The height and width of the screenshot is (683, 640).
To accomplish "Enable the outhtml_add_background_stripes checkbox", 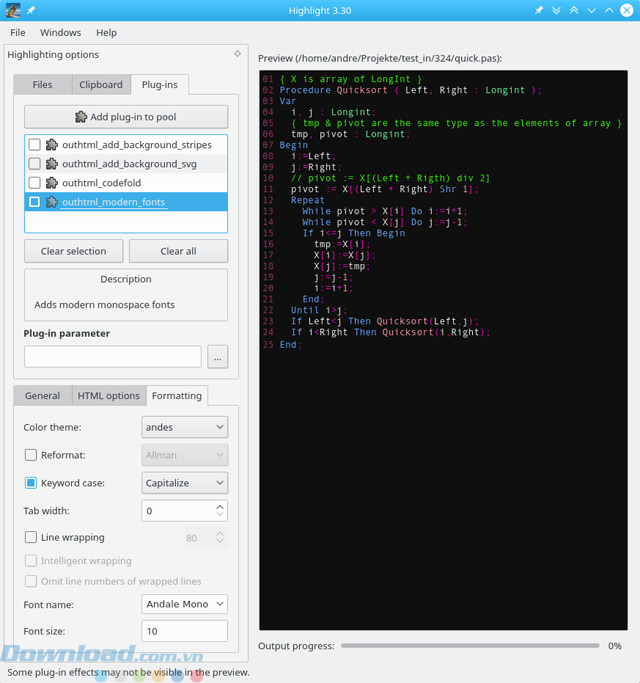I will click(35, 145).
